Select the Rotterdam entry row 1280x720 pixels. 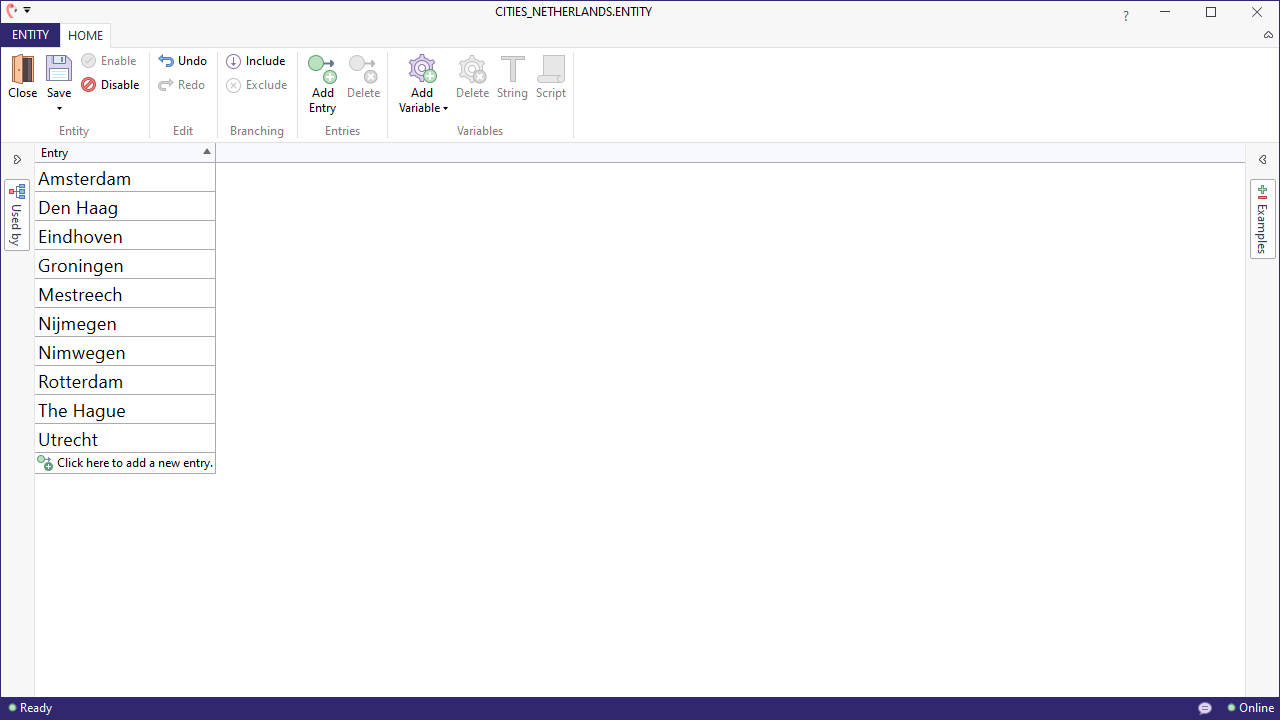tap(125, 381)
